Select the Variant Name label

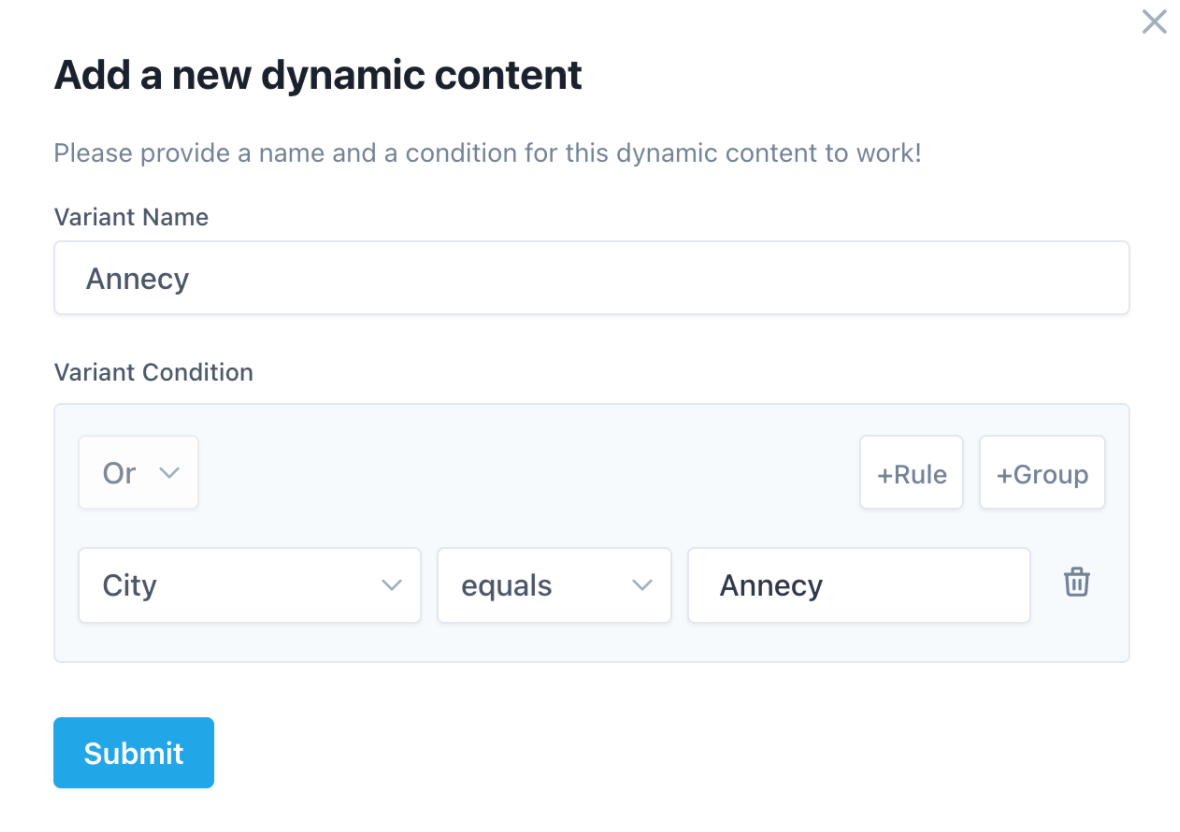(x=131, y=217)
